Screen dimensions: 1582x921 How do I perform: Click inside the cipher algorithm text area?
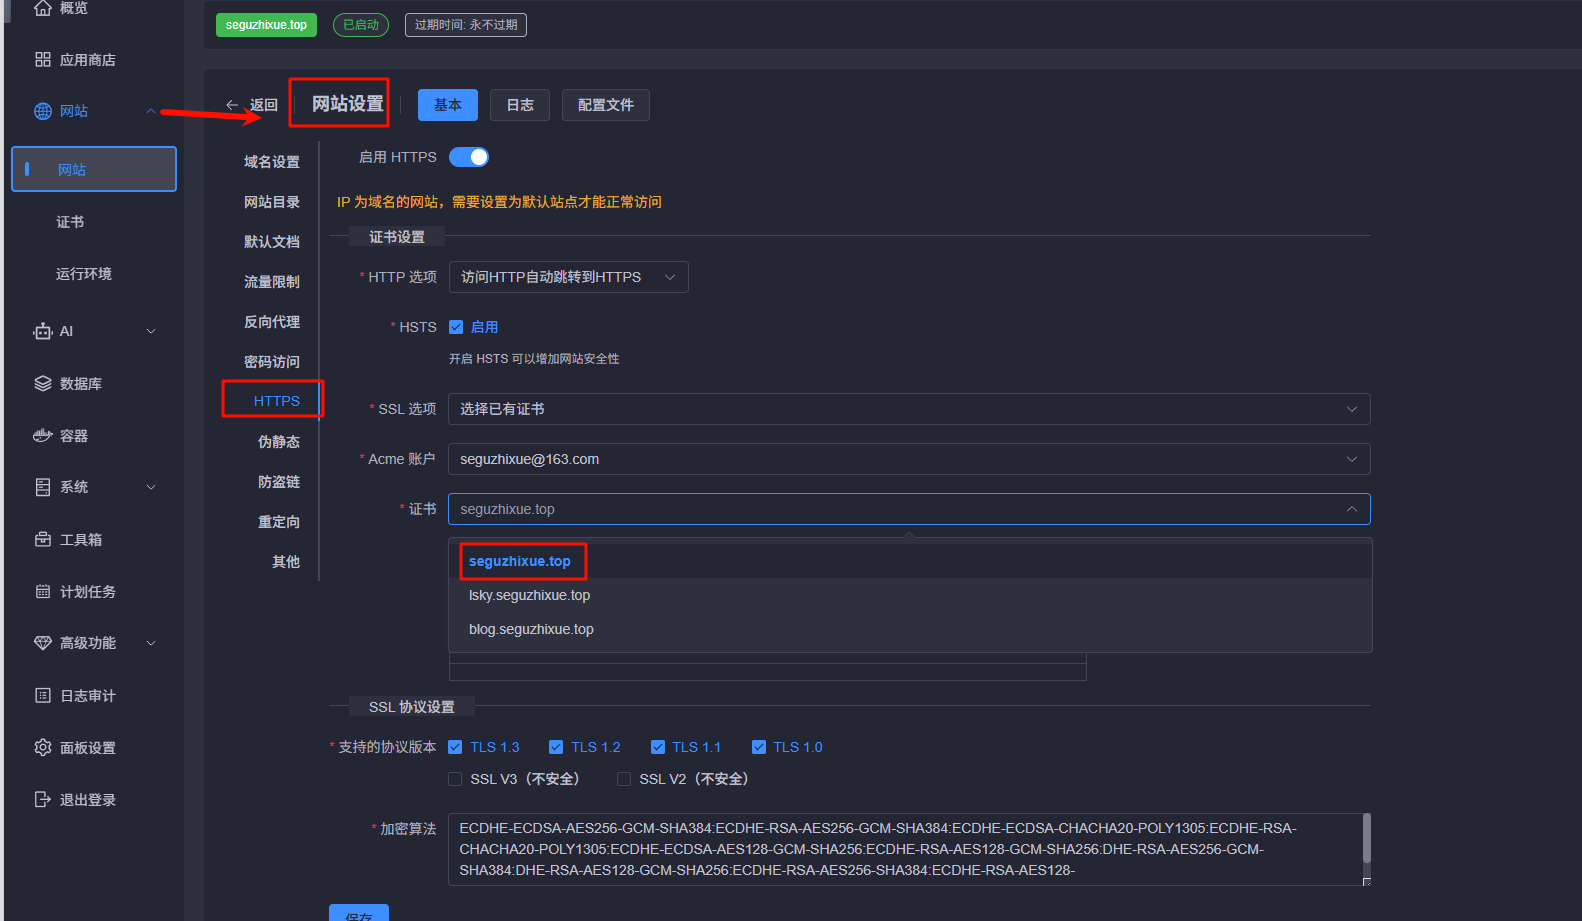click(x=900, y=849)
